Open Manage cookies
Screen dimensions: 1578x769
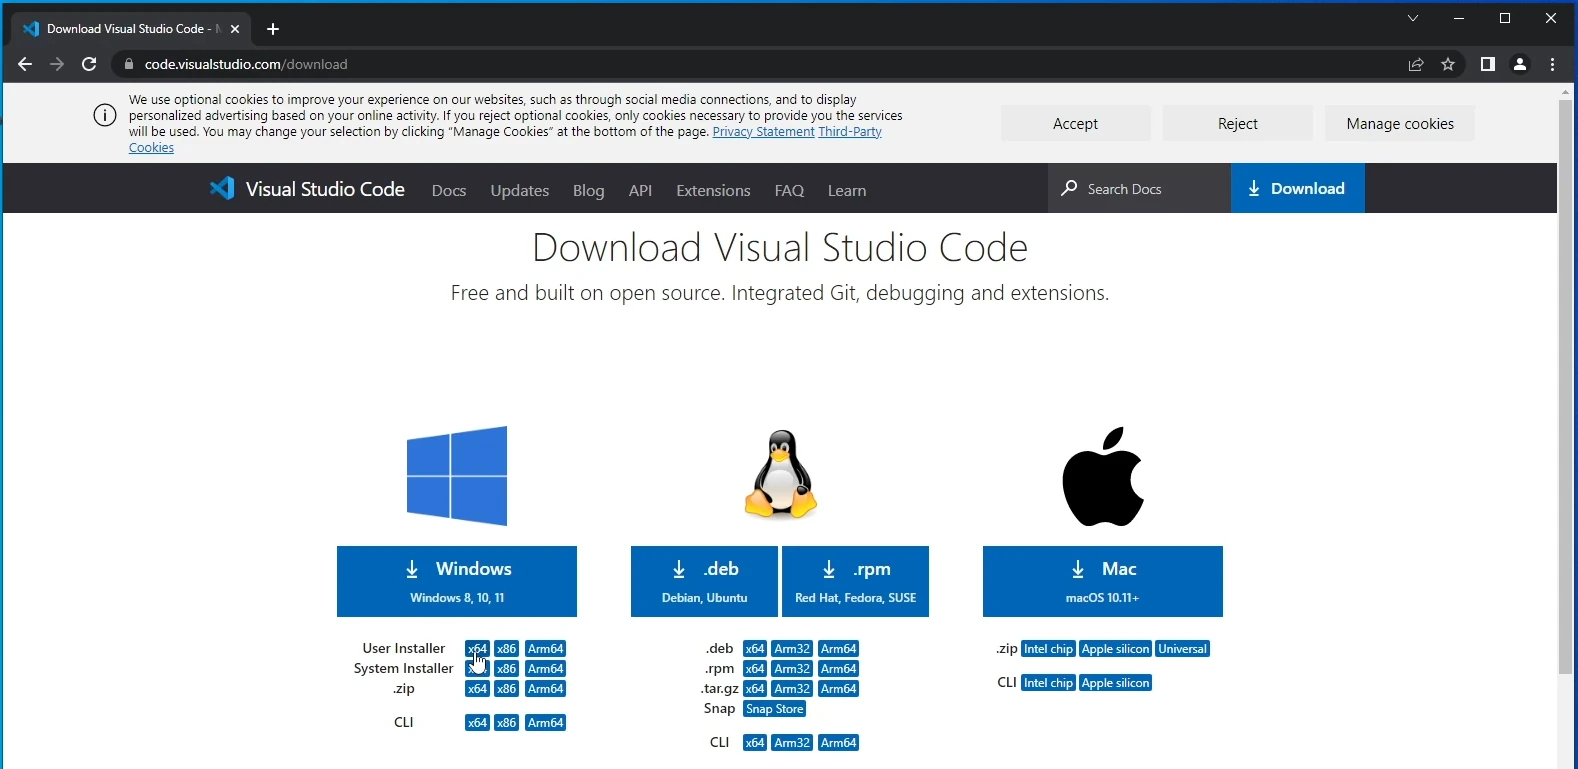[1400, 124]
